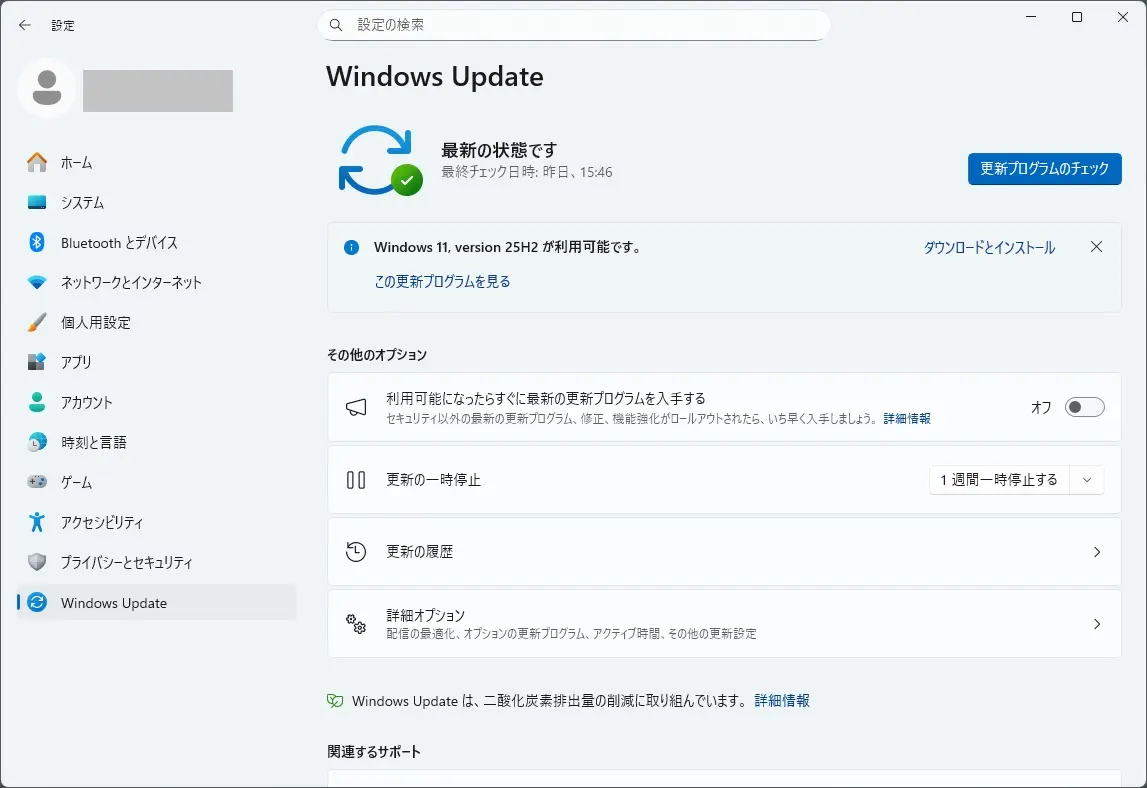Click the アクセシビリティ person icon

[37, 522]
